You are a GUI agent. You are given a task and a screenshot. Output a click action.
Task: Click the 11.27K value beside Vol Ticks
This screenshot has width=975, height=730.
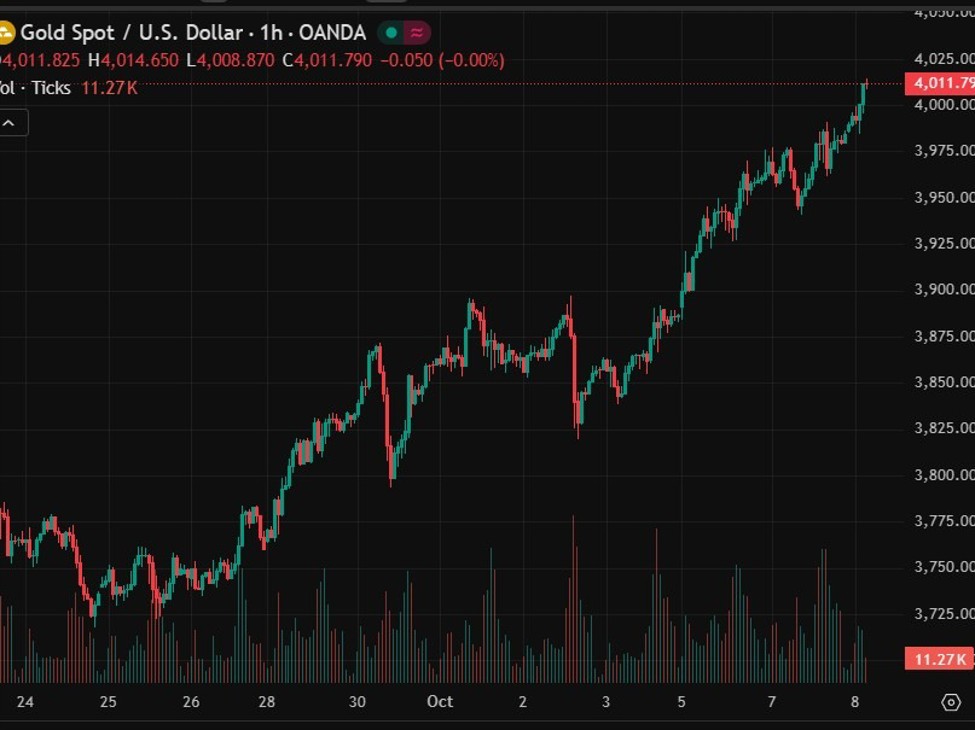108,88
